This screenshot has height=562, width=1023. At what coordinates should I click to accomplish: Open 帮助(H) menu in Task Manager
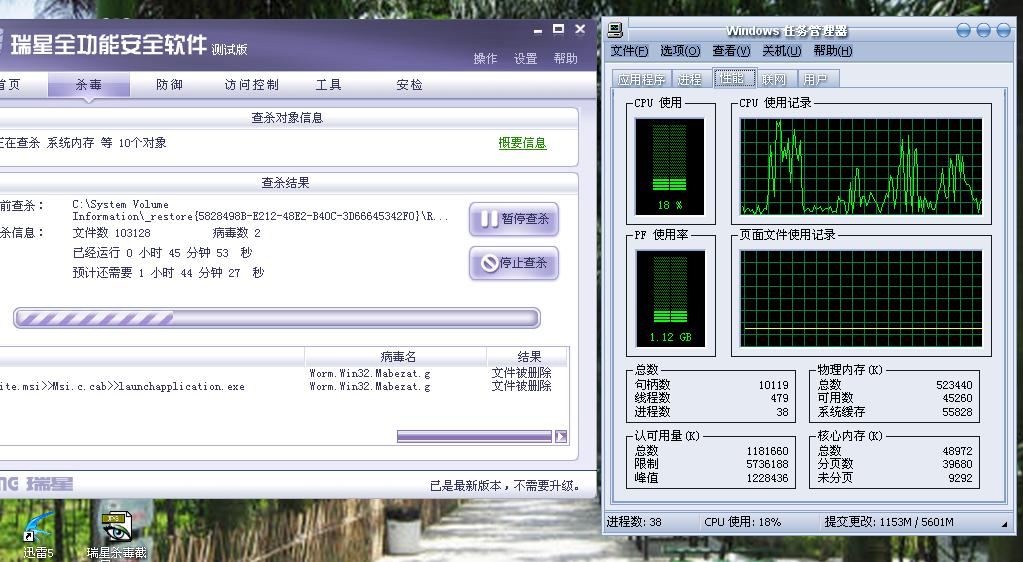[832, 51]
